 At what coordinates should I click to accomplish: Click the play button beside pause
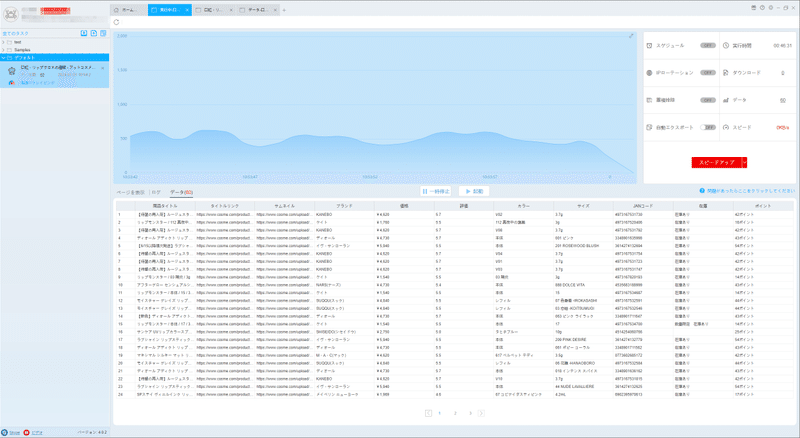[474, 191]
